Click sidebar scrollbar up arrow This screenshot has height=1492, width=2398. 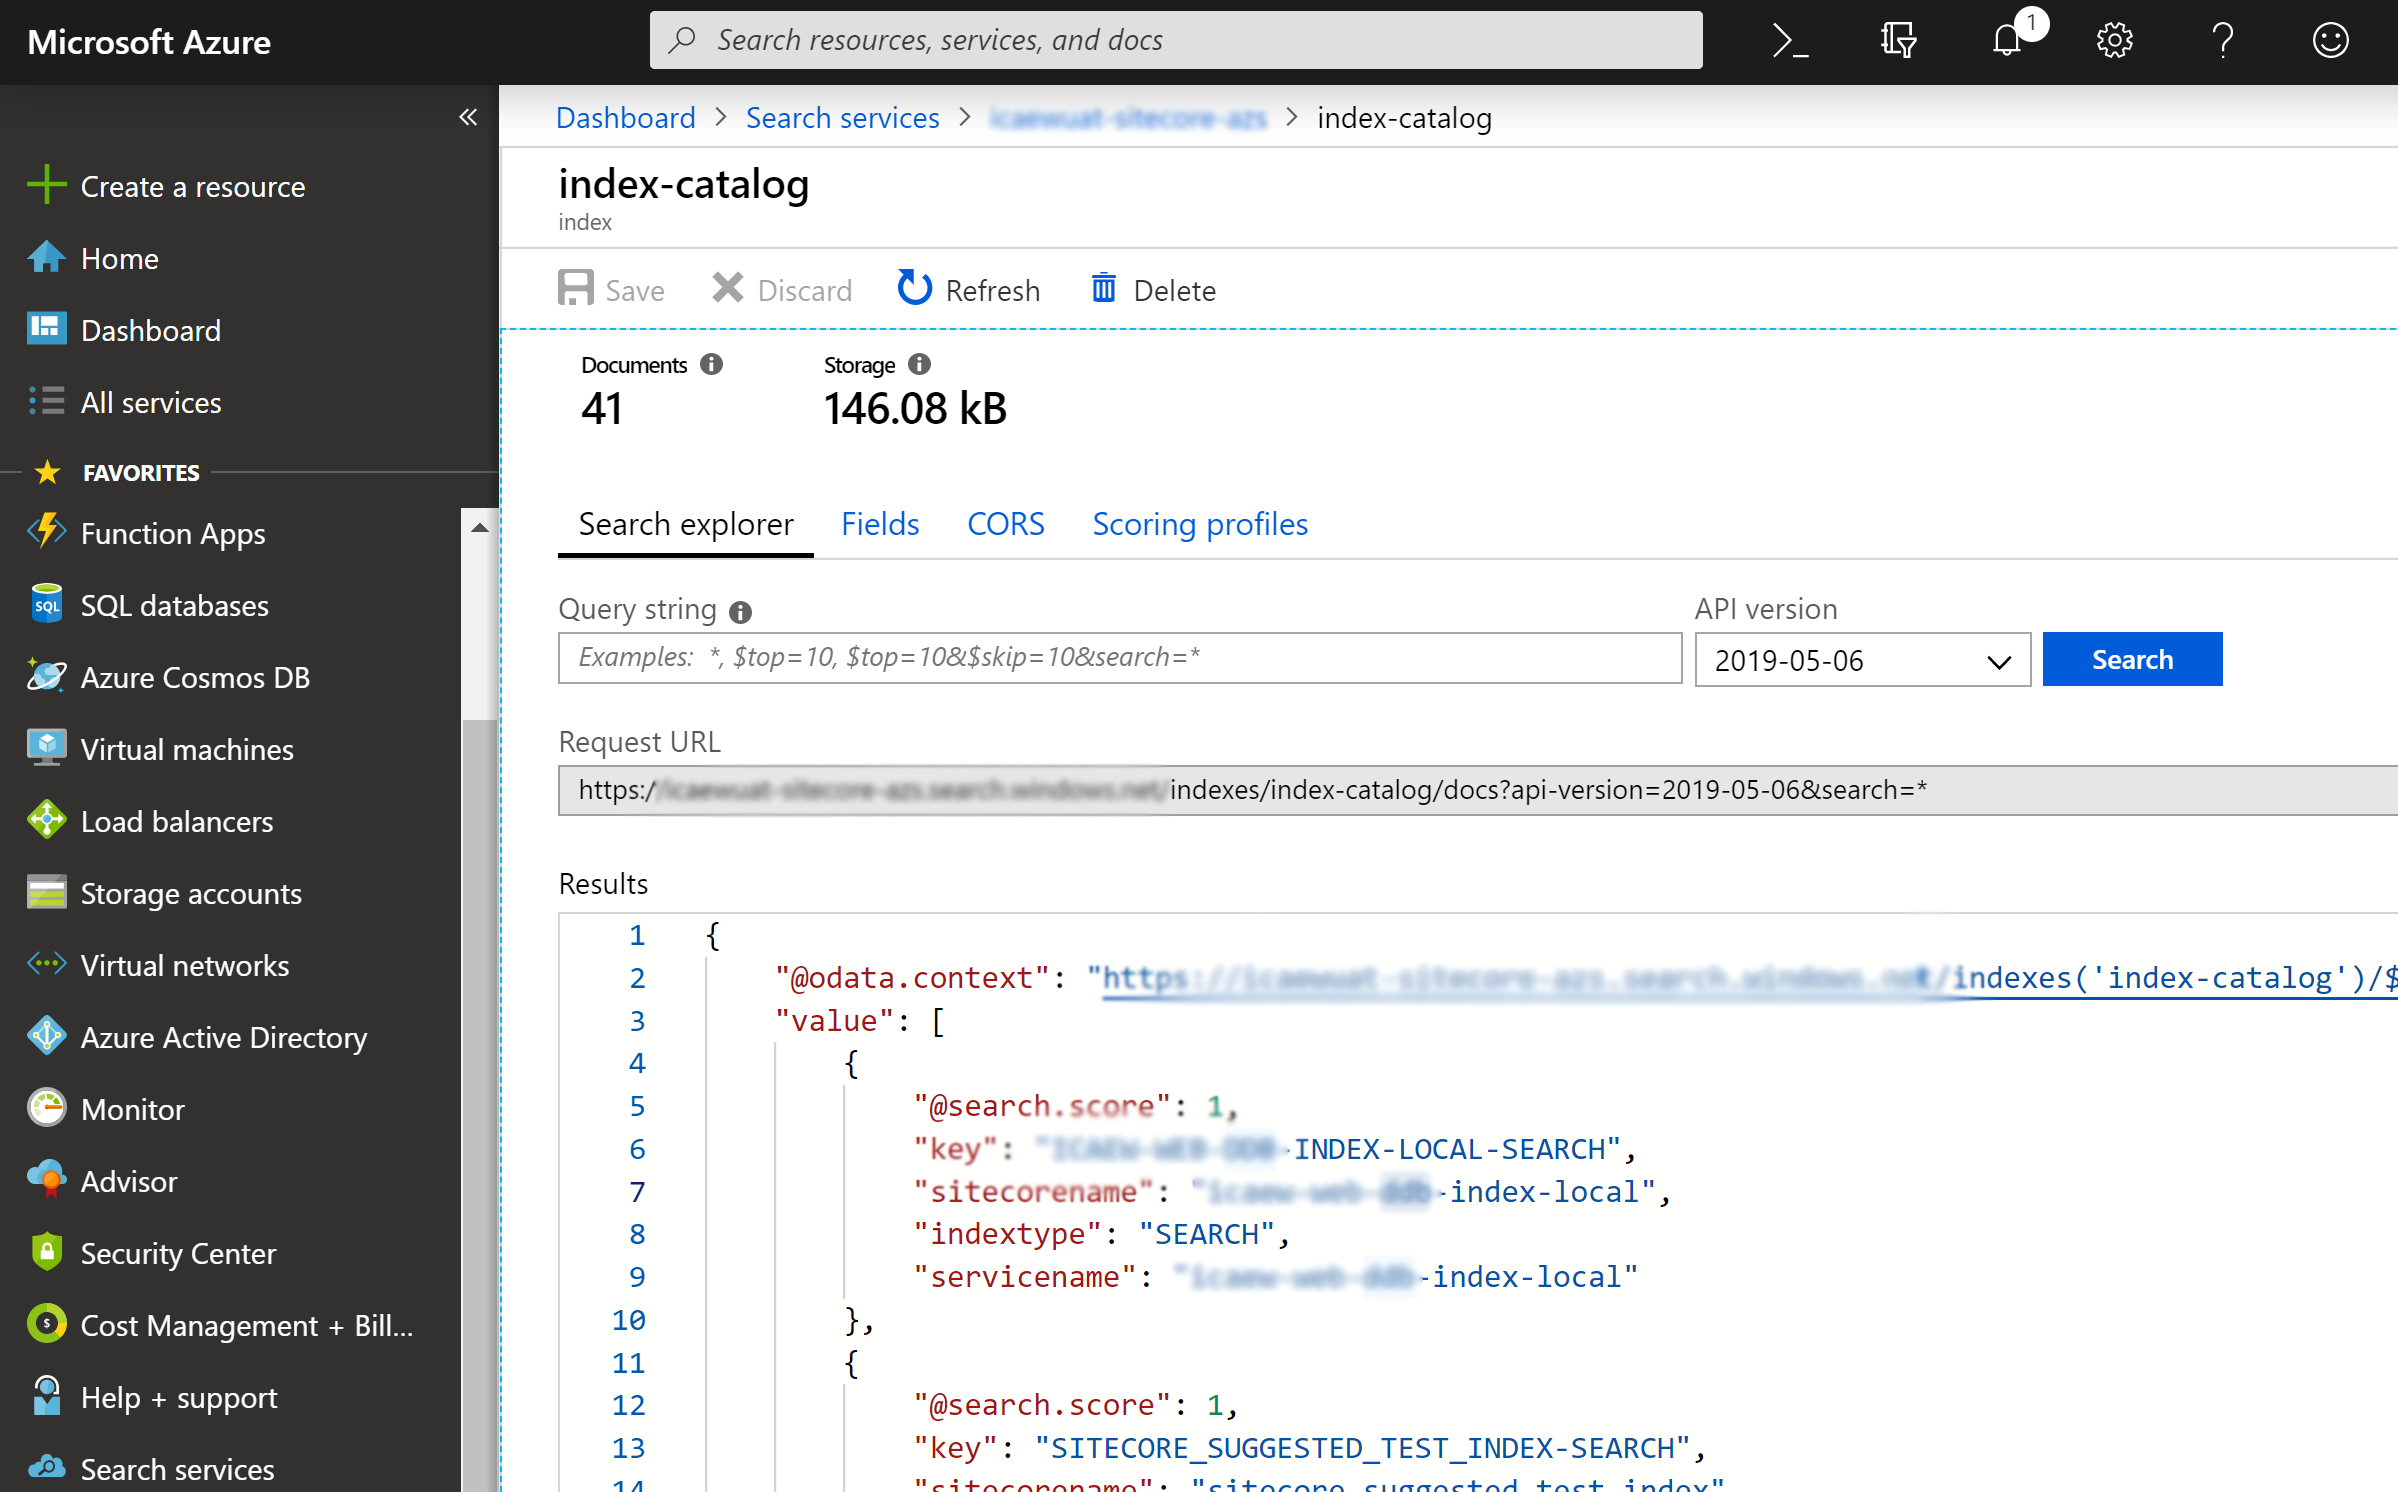[x=480, y=527]
